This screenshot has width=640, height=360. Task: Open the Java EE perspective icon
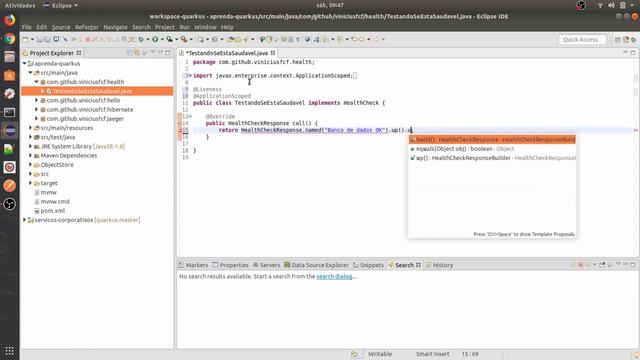coord(626,40)
